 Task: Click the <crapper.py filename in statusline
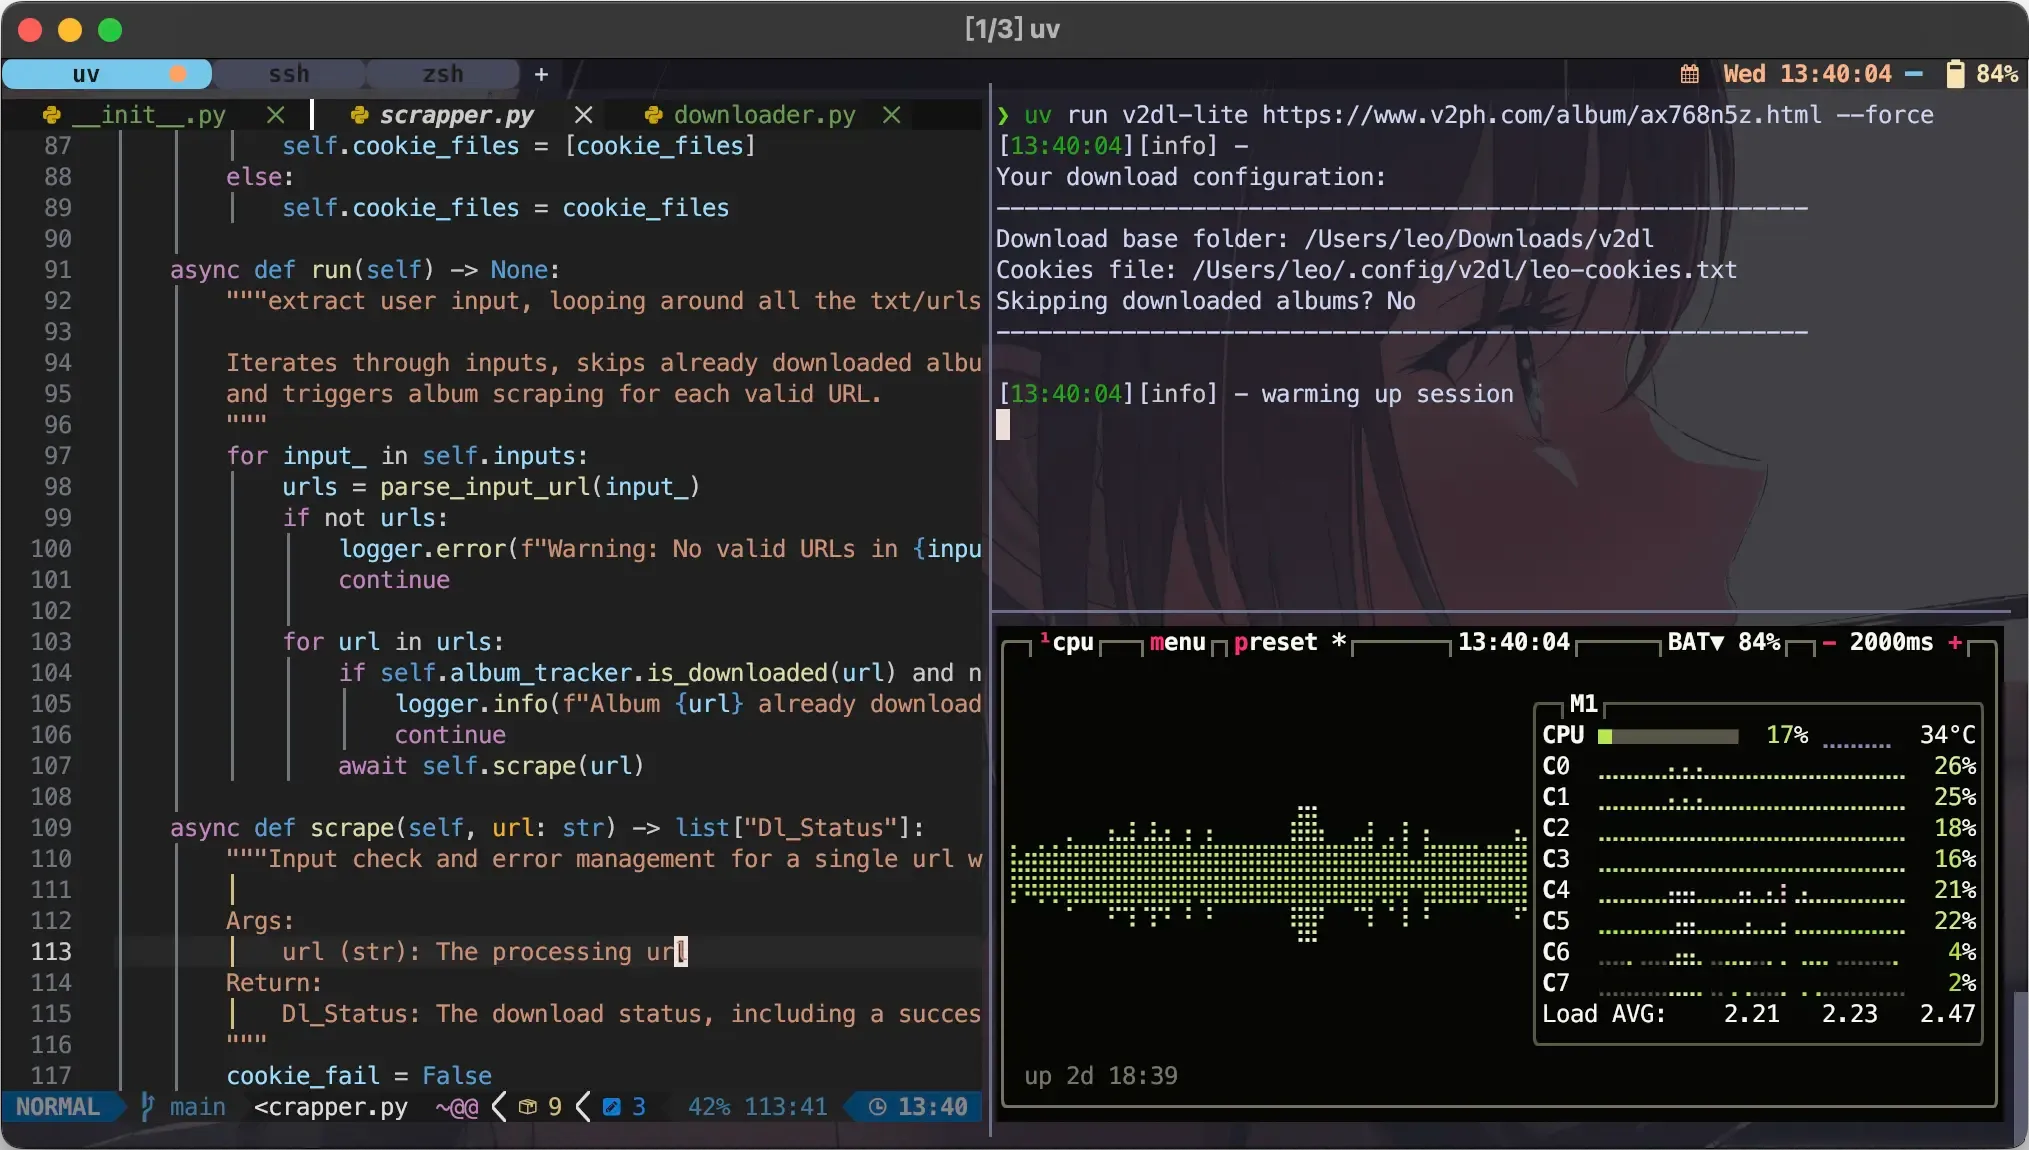[331, 1106]
